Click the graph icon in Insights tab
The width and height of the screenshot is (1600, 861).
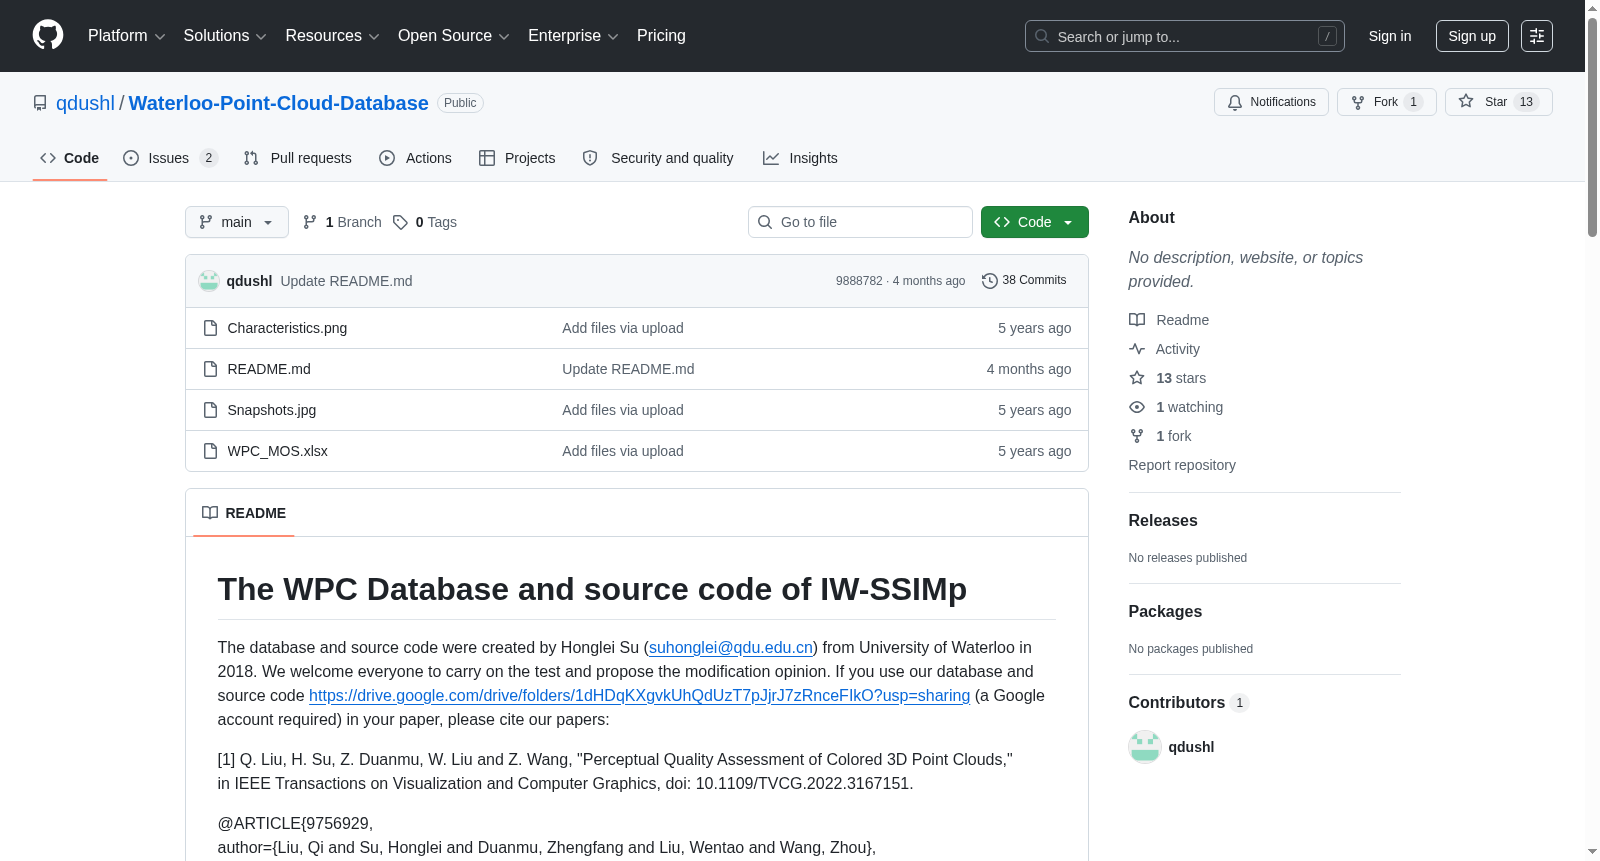771,158
